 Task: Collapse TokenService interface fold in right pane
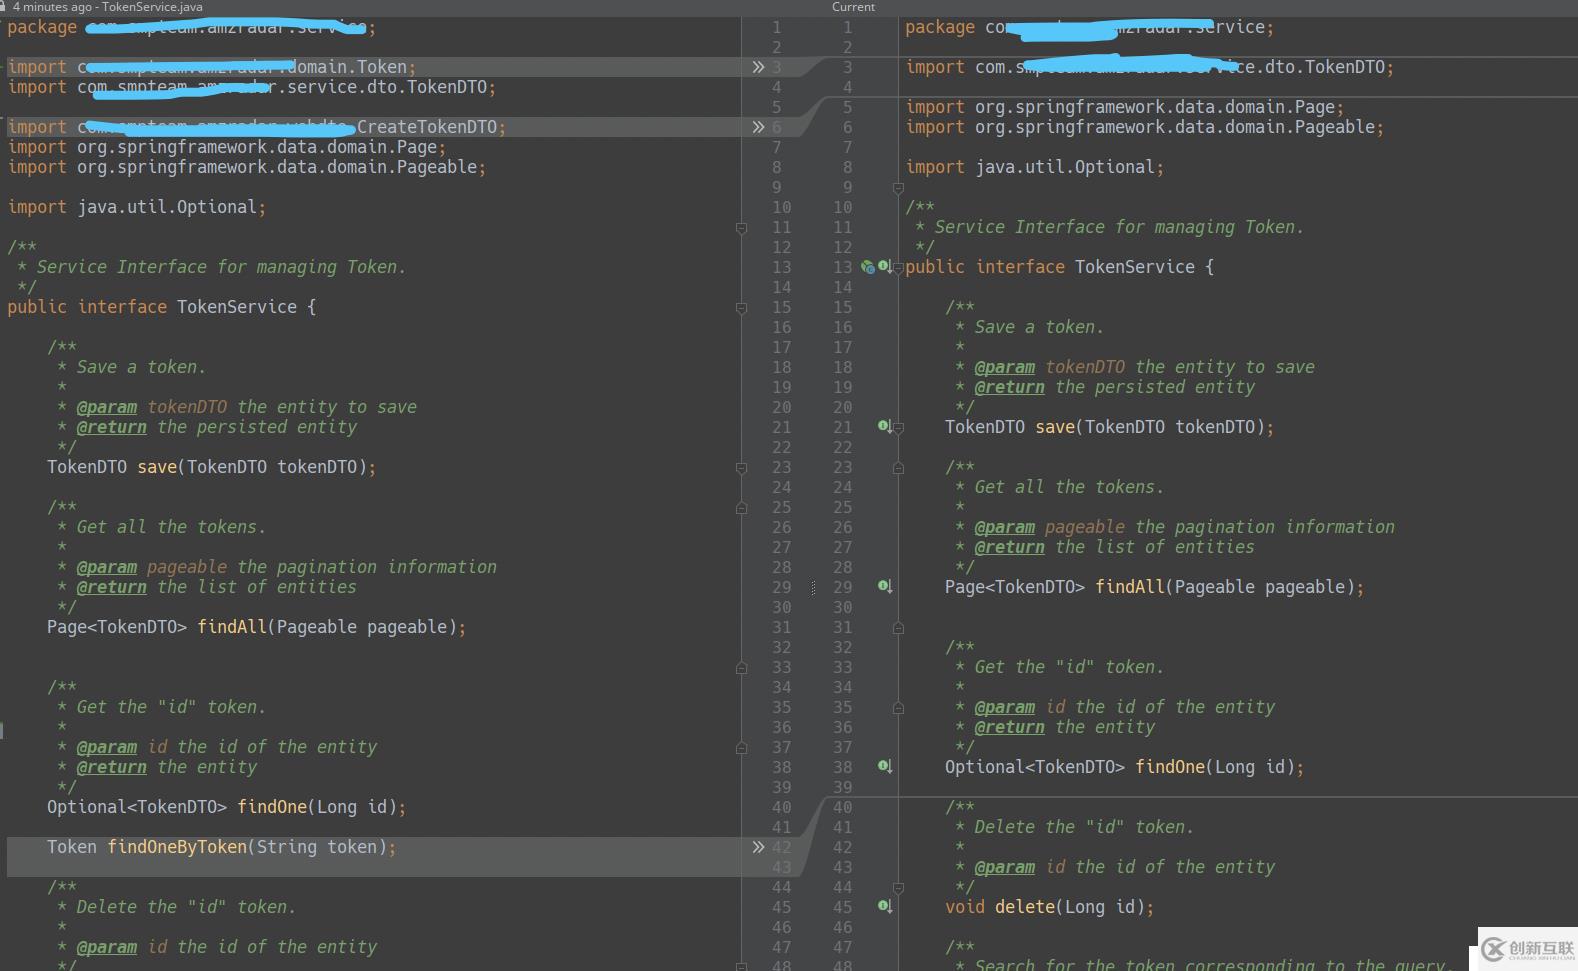(898, 268)
